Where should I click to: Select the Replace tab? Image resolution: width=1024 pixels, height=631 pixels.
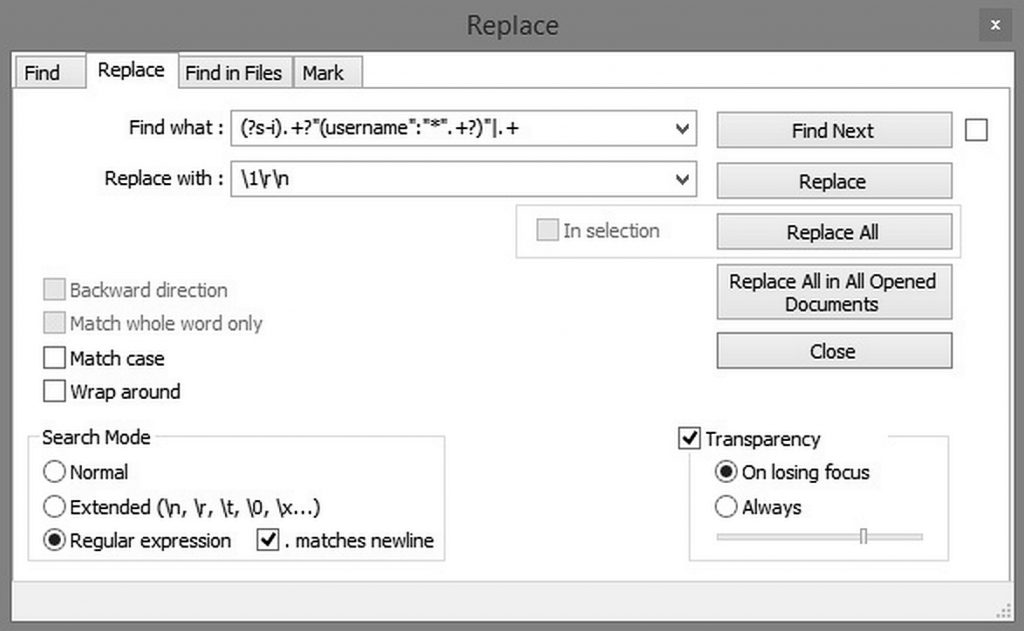[x=131, y=70]
